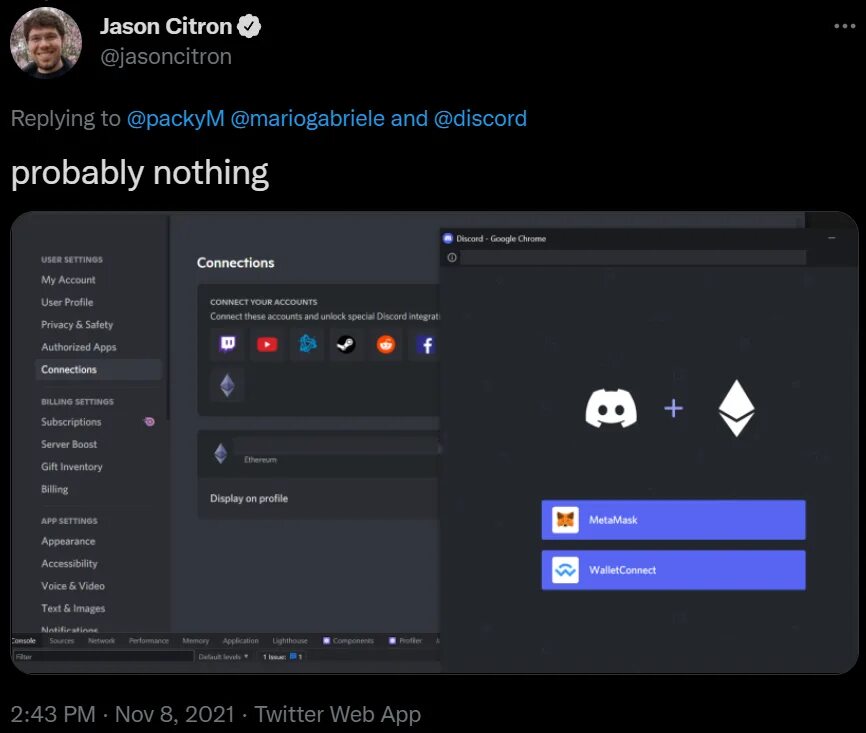Open the Jason Citron display name
This screenshot has height=733, width=866.
coord(166,27)
